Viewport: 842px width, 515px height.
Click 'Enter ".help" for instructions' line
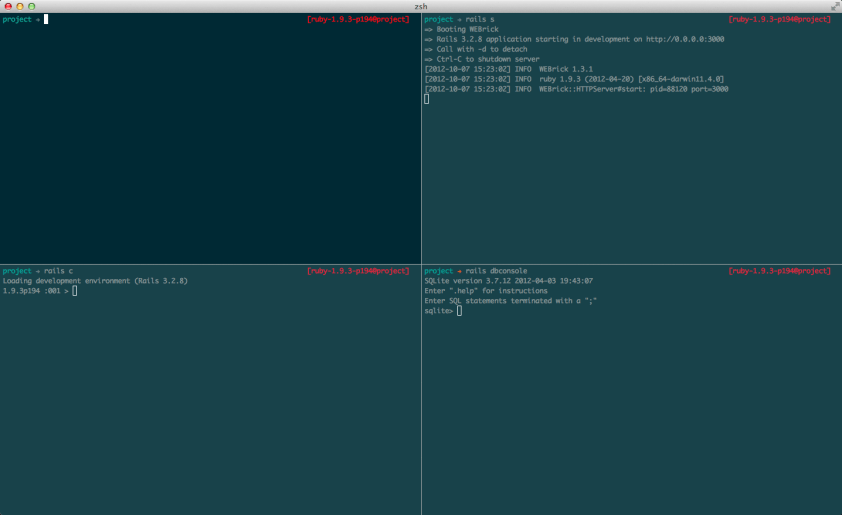(x=486, y=291)
